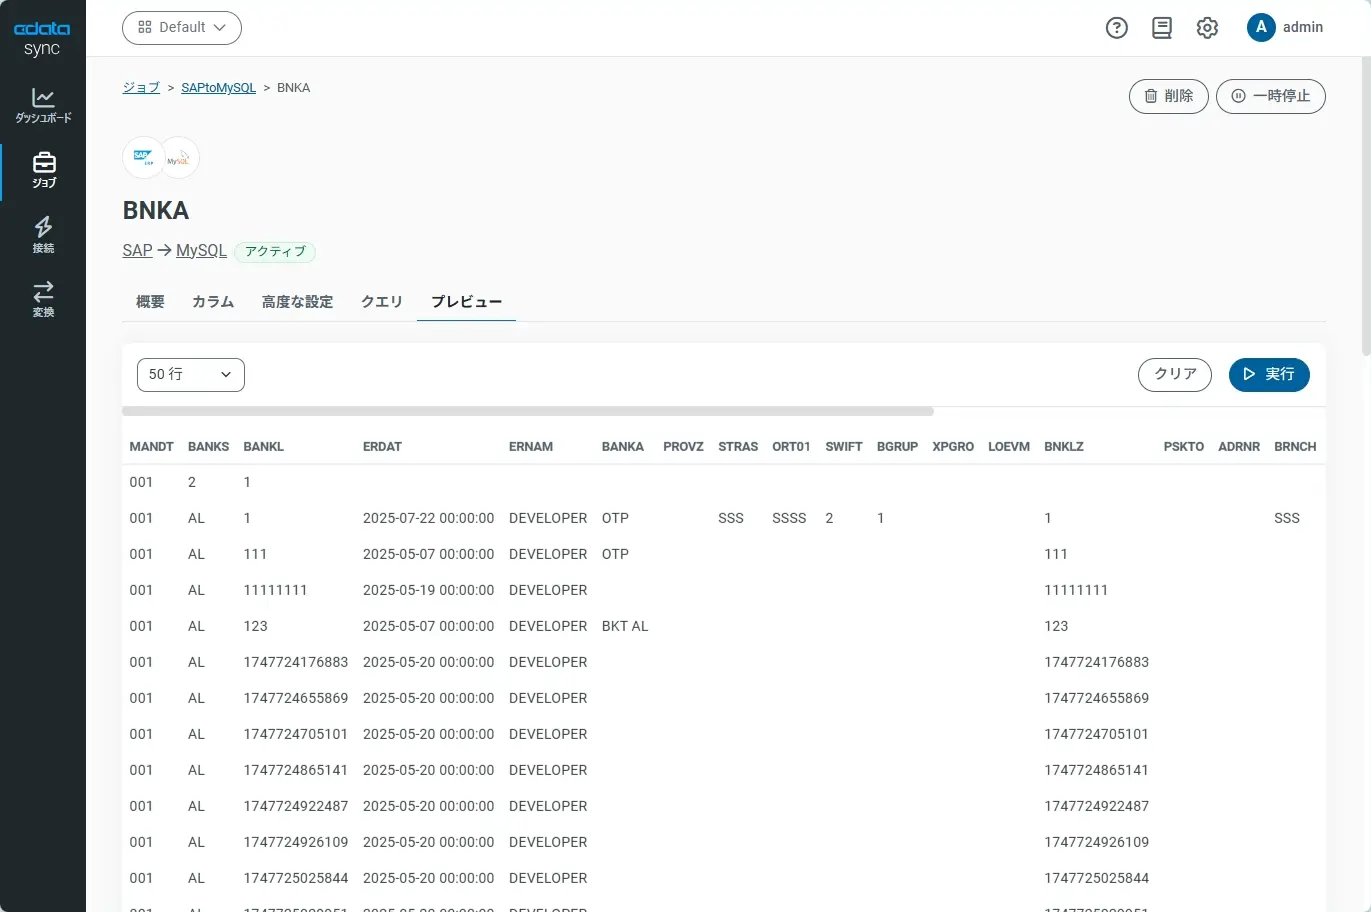Viewport: 1371px width, 912px height.
Task: Open the settings gear icon
Action: [x=1206, y=27]
